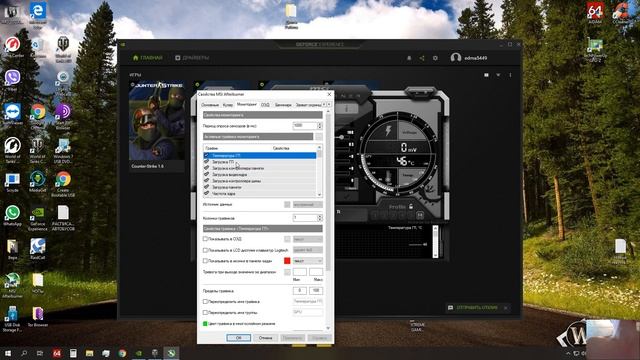Open the WhatsApp desktop icon
The height and width of the screenshot is (360, 640).
click(13, 216)
